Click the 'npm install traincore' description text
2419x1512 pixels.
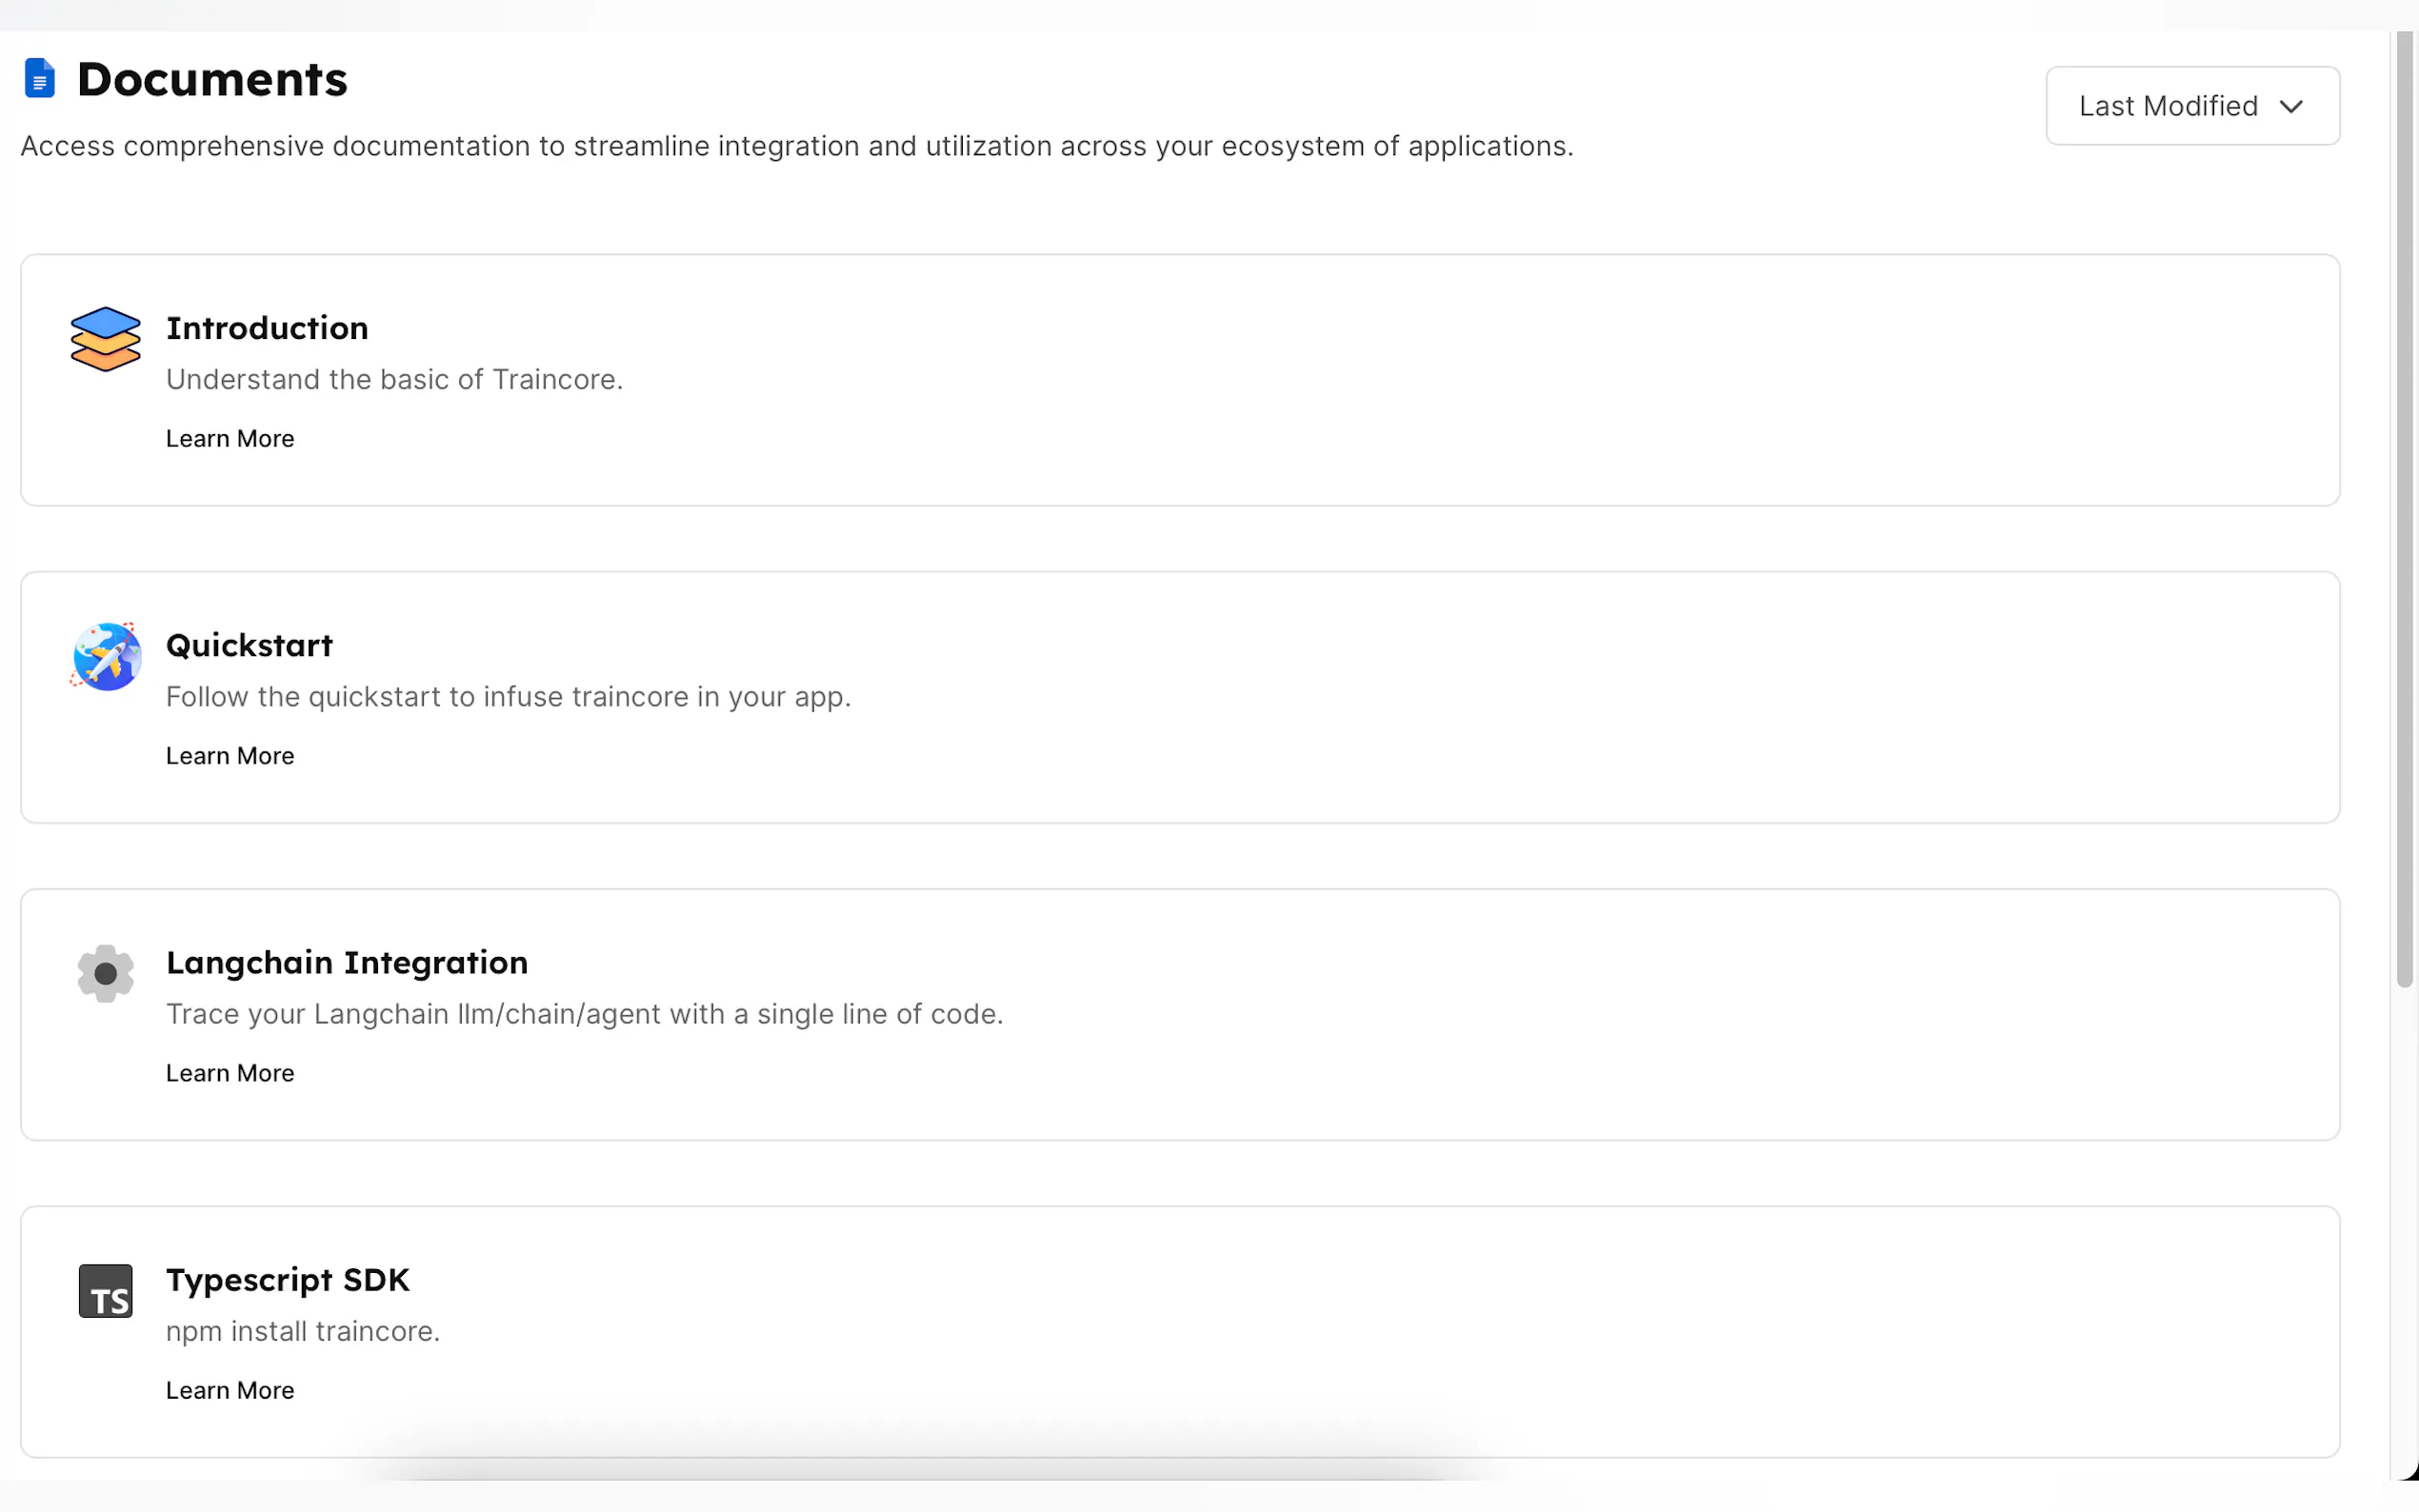pyautogui.click(x=303, y=1332)
